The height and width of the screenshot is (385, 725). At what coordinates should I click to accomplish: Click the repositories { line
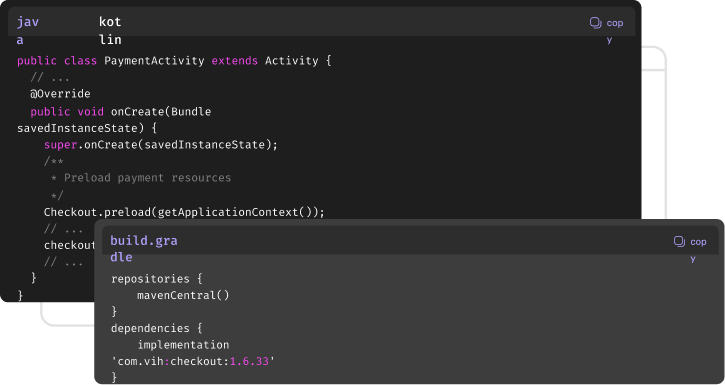coord(156,279)
